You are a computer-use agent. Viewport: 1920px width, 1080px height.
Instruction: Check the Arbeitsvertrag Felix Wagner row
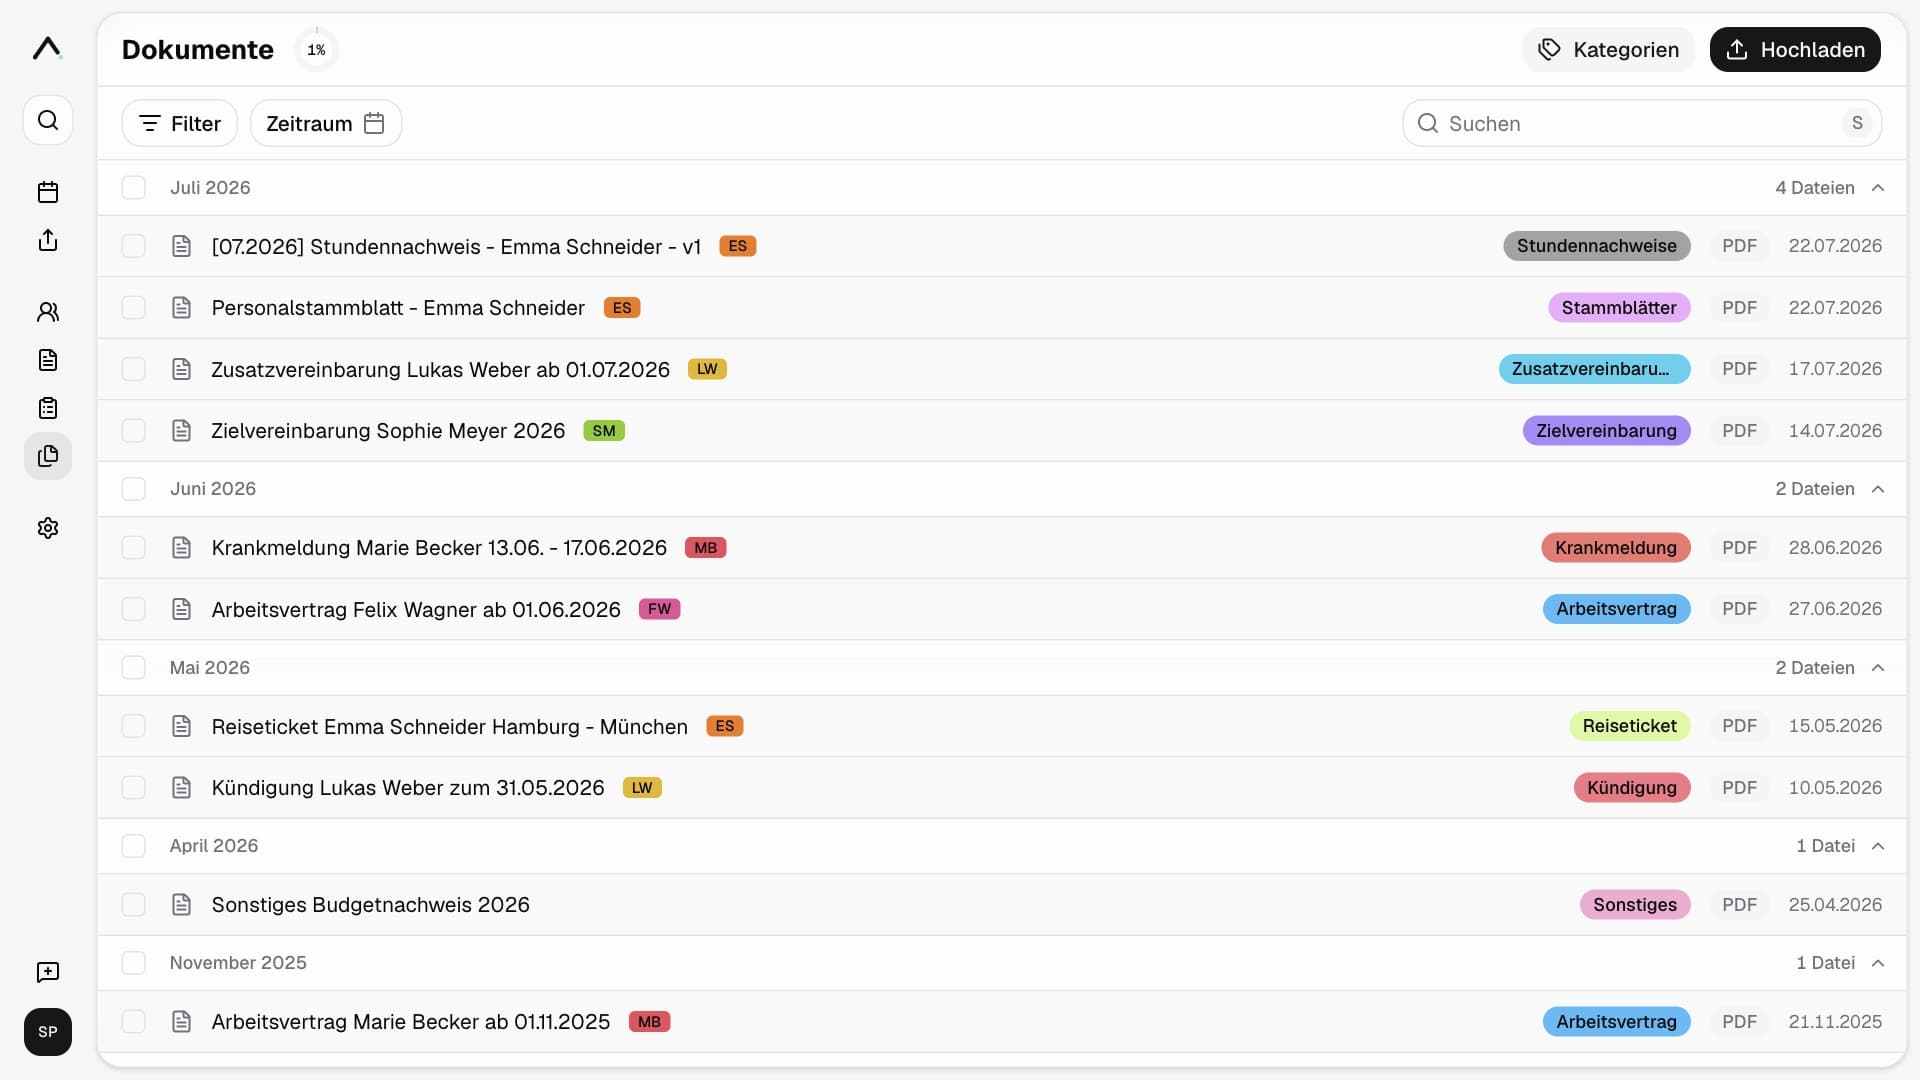[133, 609]
